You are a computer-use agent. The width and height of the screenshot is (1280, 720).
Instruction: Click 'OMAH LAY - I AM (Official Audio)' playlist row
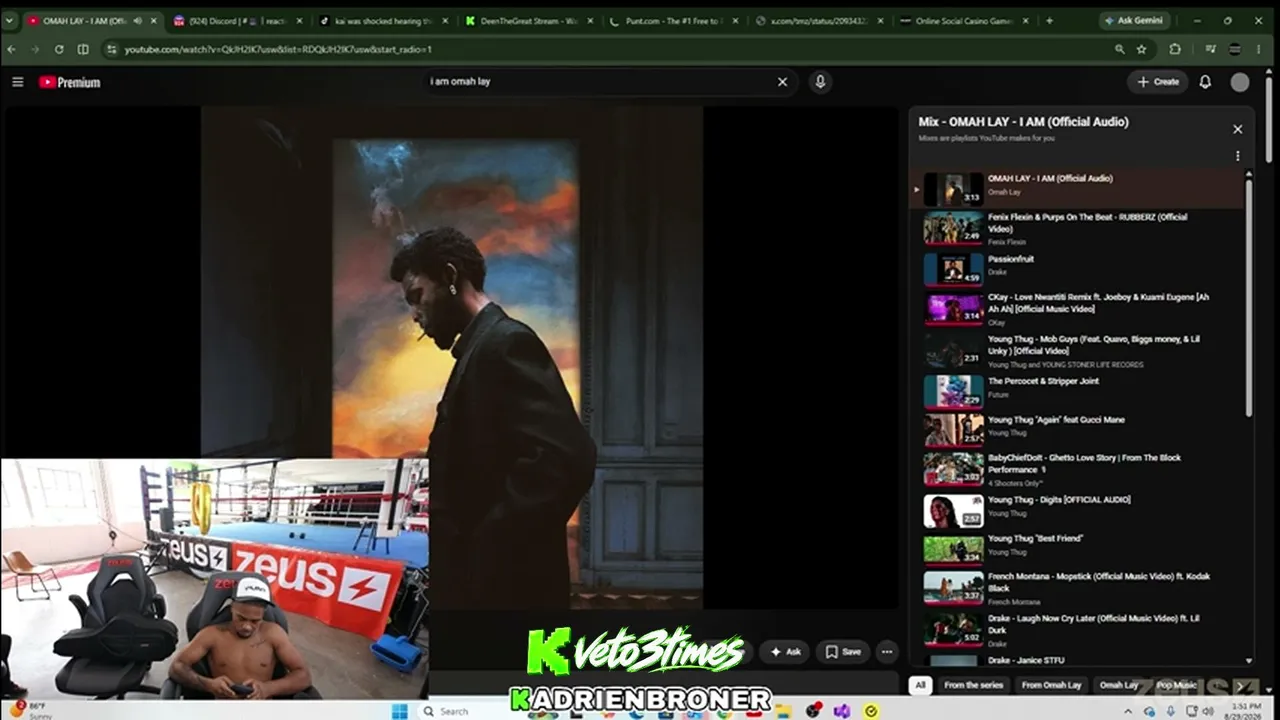point(1076,188)
